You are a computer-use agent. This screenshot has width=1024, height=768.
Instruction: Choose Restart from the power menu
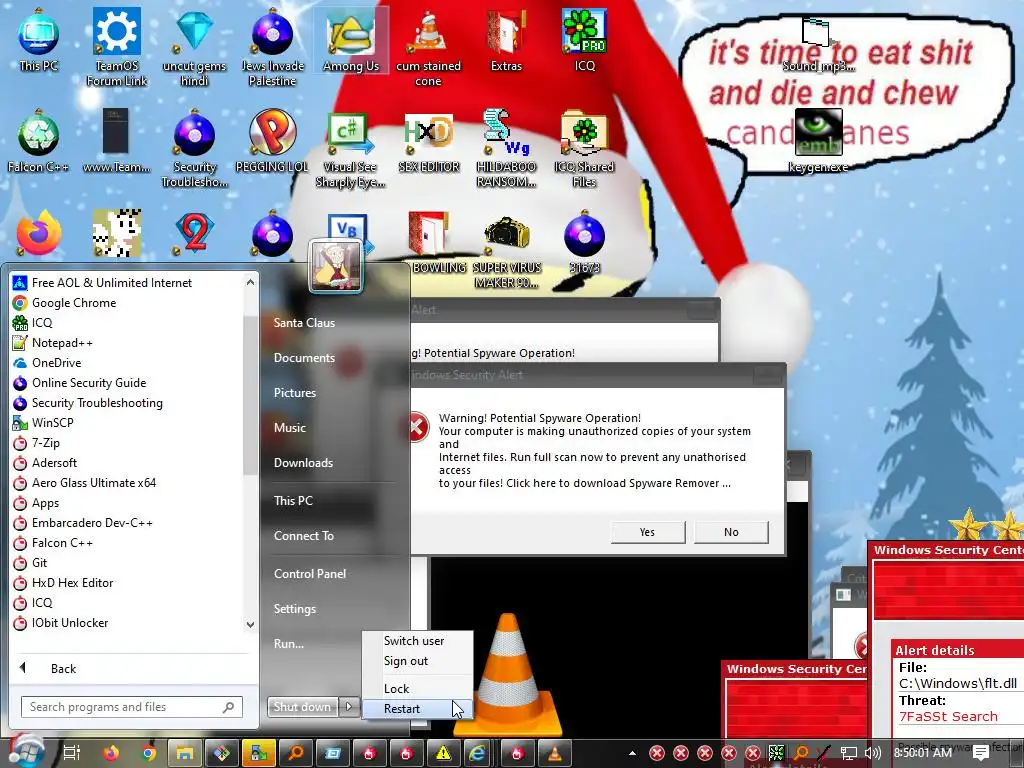coord(417,709)
